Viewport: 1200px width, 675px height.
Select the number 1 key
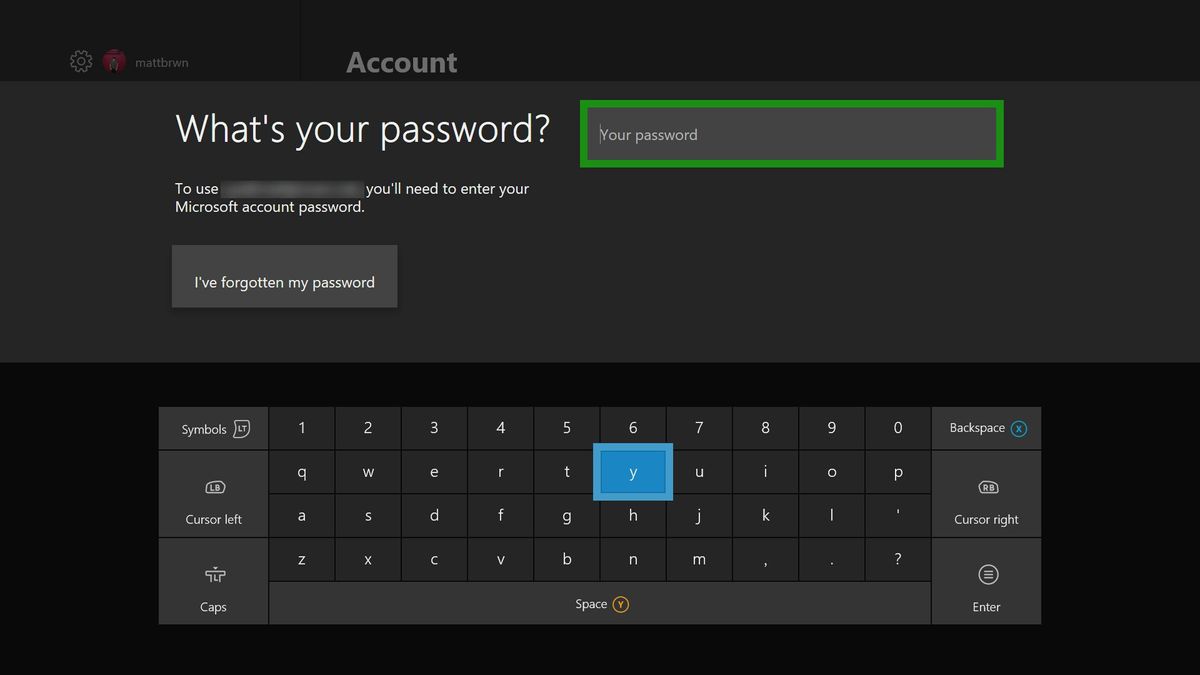(302, 429)
